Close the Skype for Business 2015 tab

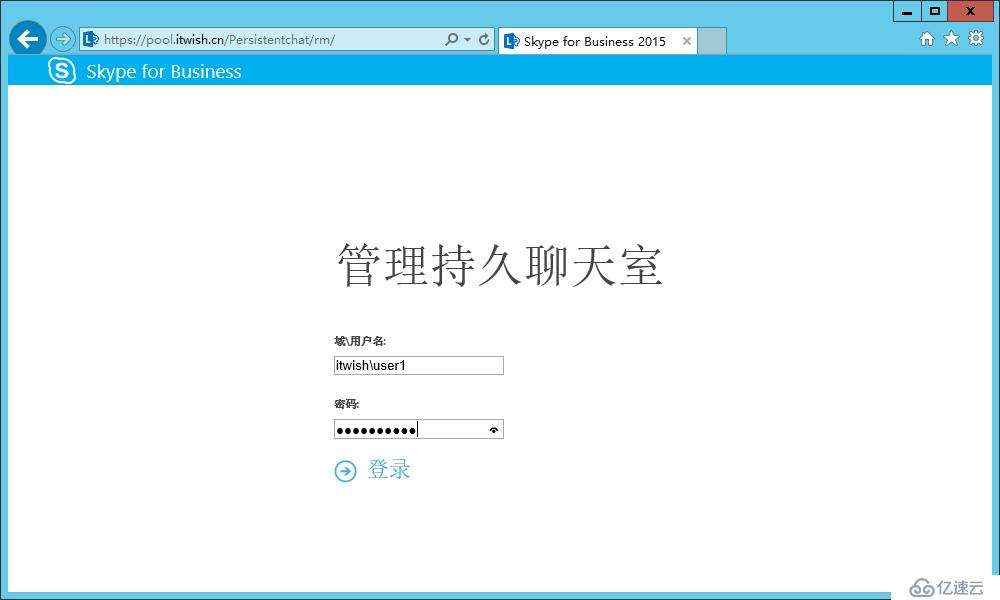tap(687, 41)
